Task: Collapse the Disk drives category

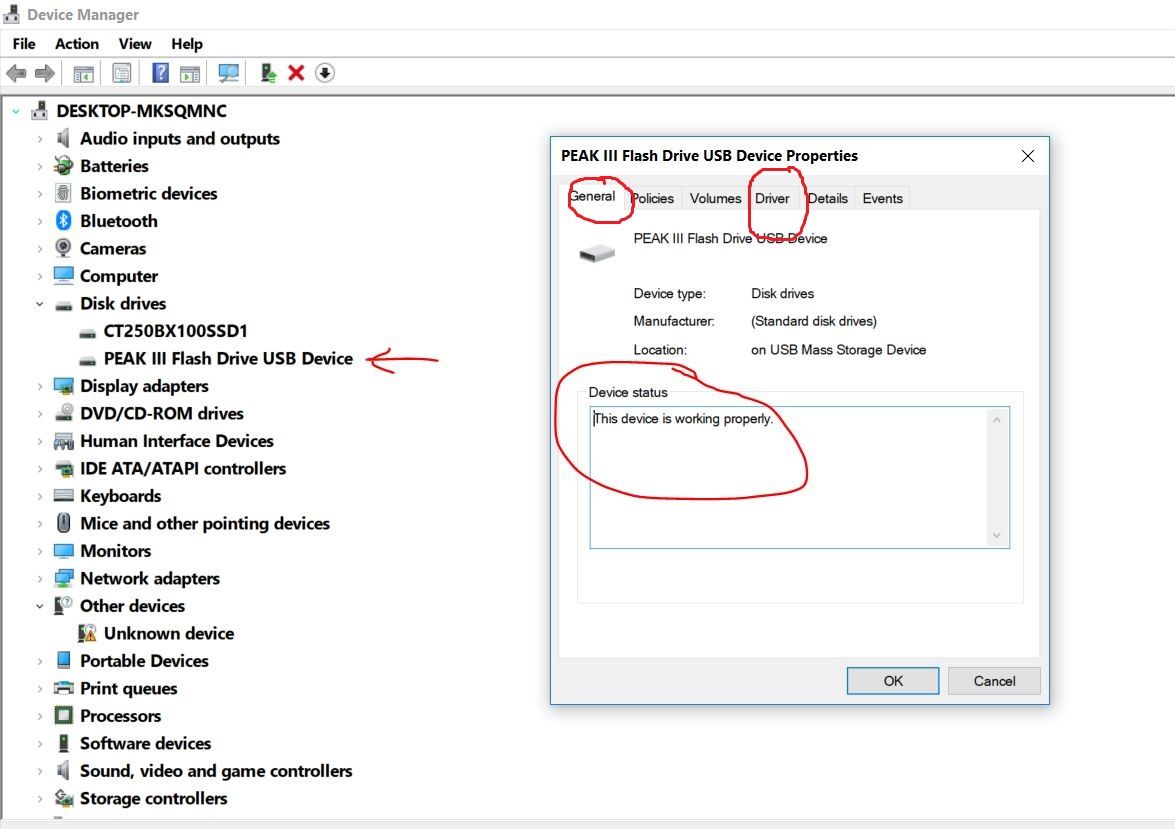Action: [40, 304]
